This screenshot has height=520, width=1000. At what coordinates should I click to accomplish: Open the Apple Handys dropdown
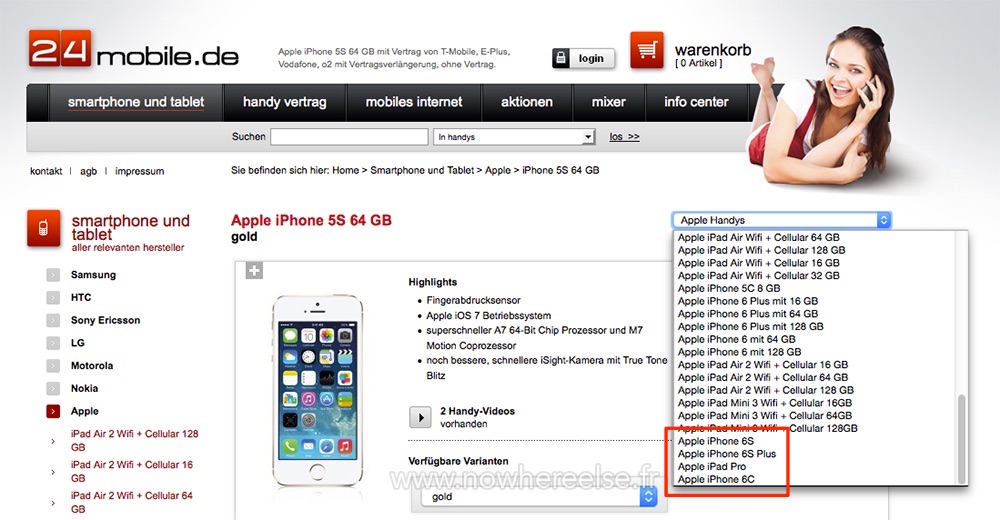781,220
